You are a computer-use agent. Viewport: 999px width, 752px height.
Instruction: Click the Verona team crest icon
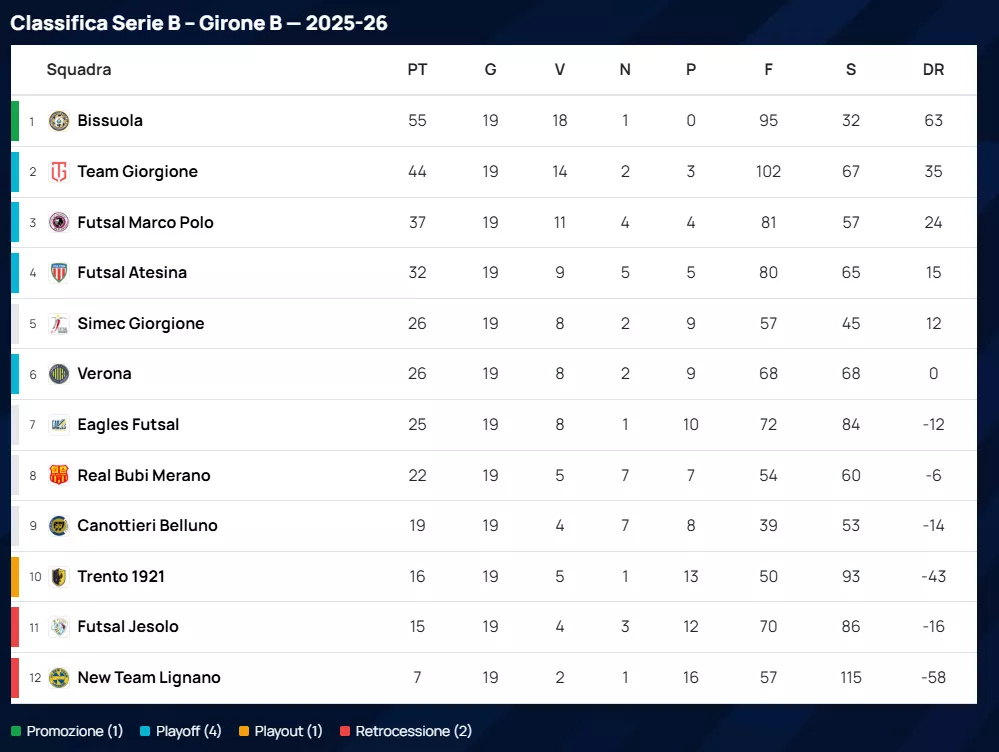click(59, 374)
